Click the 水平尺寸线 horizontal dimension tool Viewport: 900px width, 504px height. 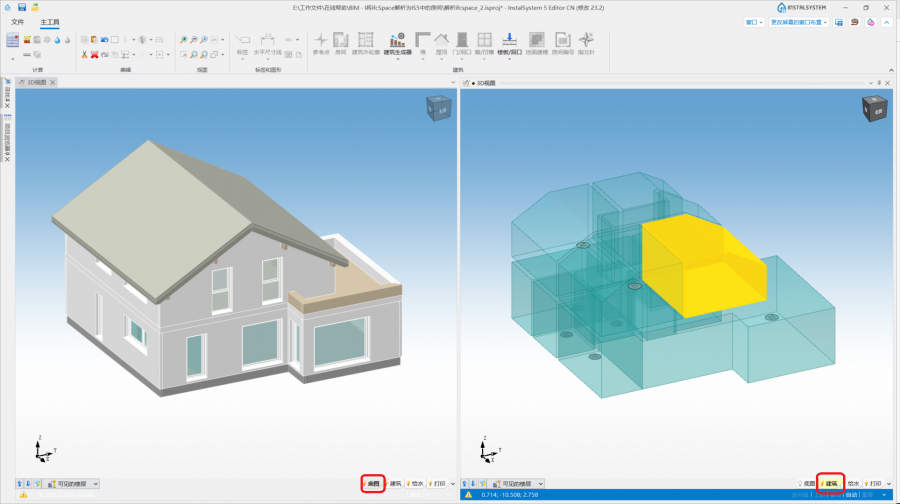tap(267, 43)
